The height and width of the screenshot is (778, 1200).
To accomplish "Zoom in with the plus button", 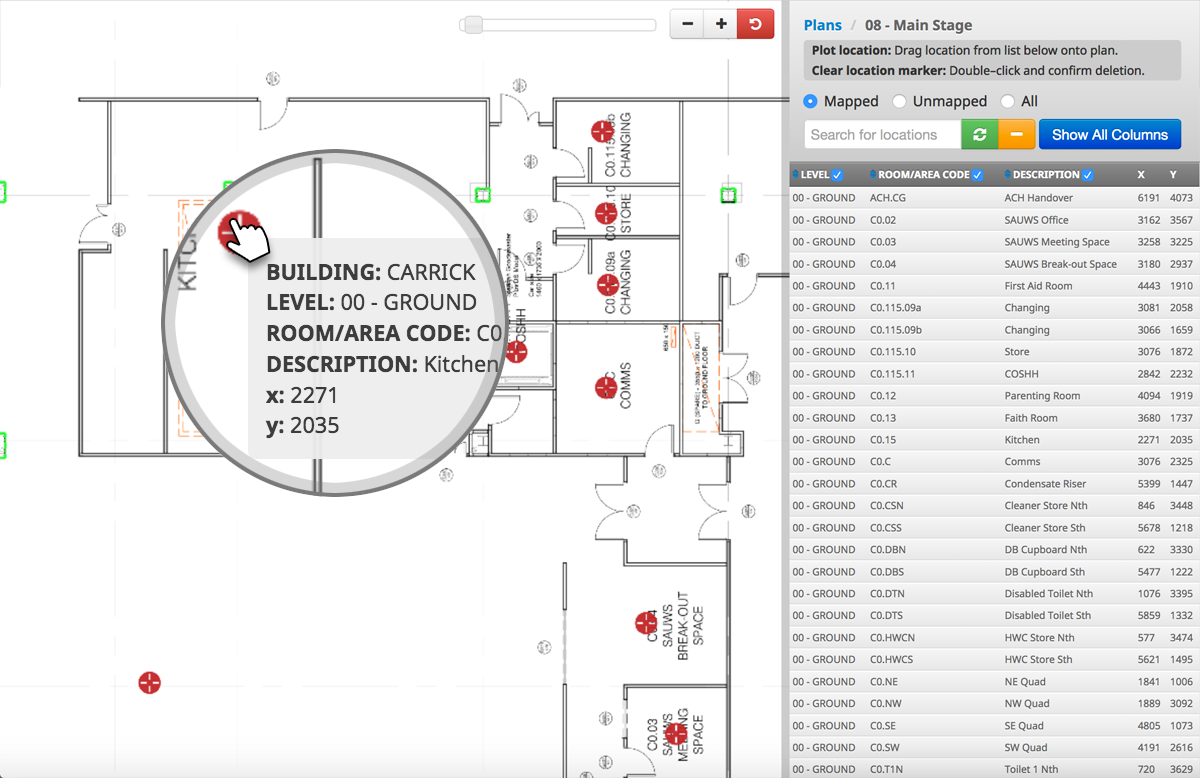I will point(720,24).
